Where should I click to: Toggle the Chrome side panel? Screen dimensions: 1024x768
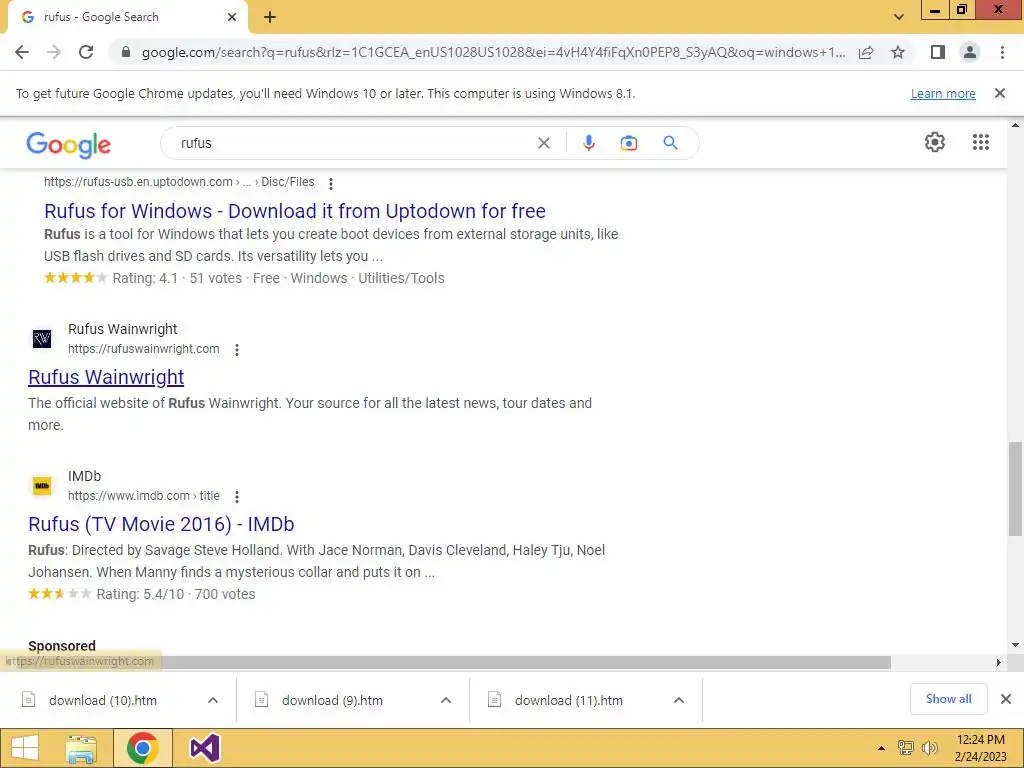[938, 52]
